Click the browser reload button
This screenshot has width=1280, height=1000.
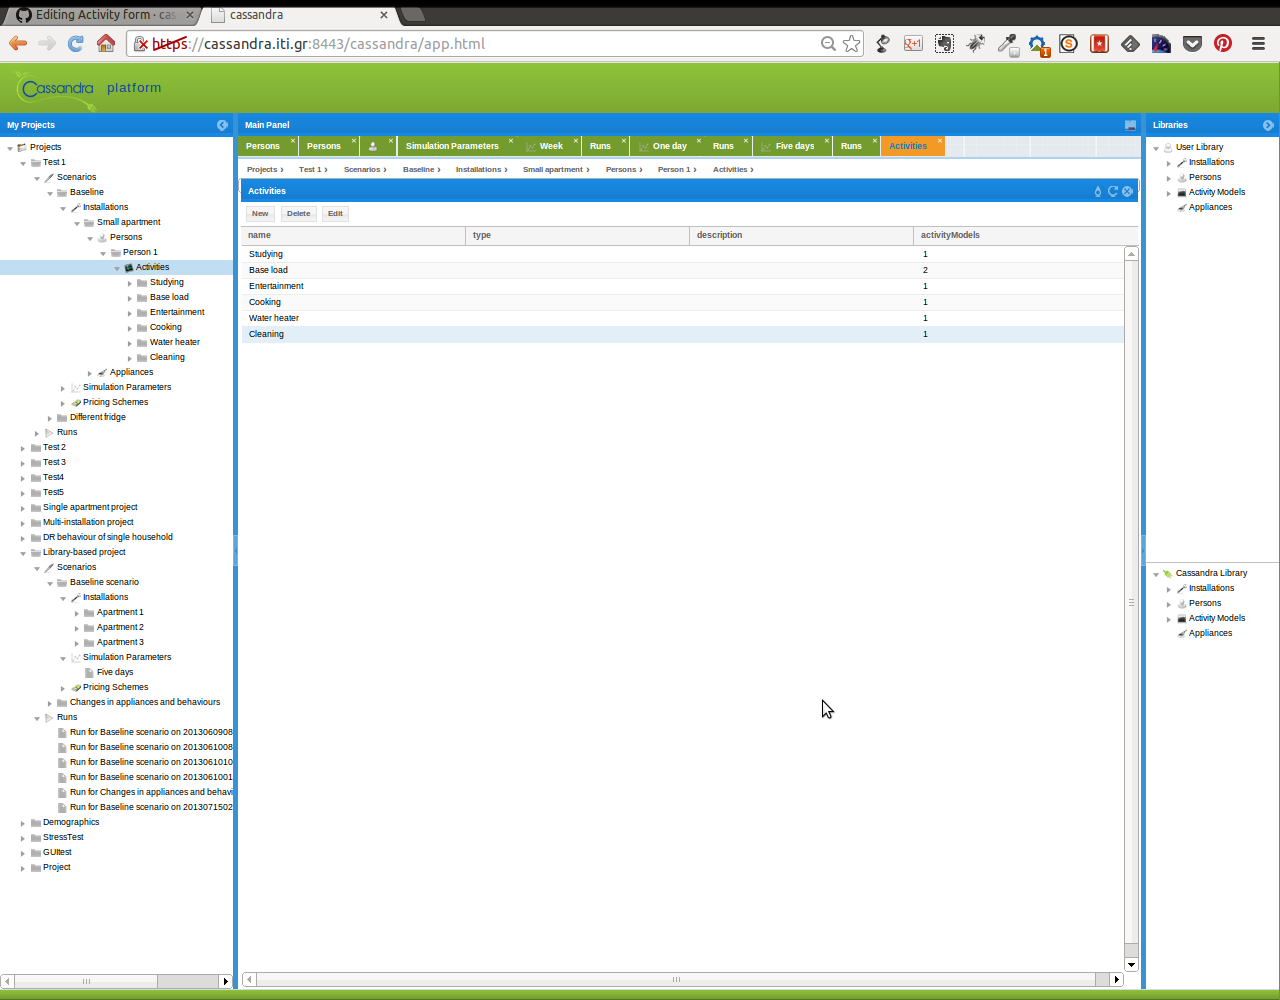click(75, 43)
